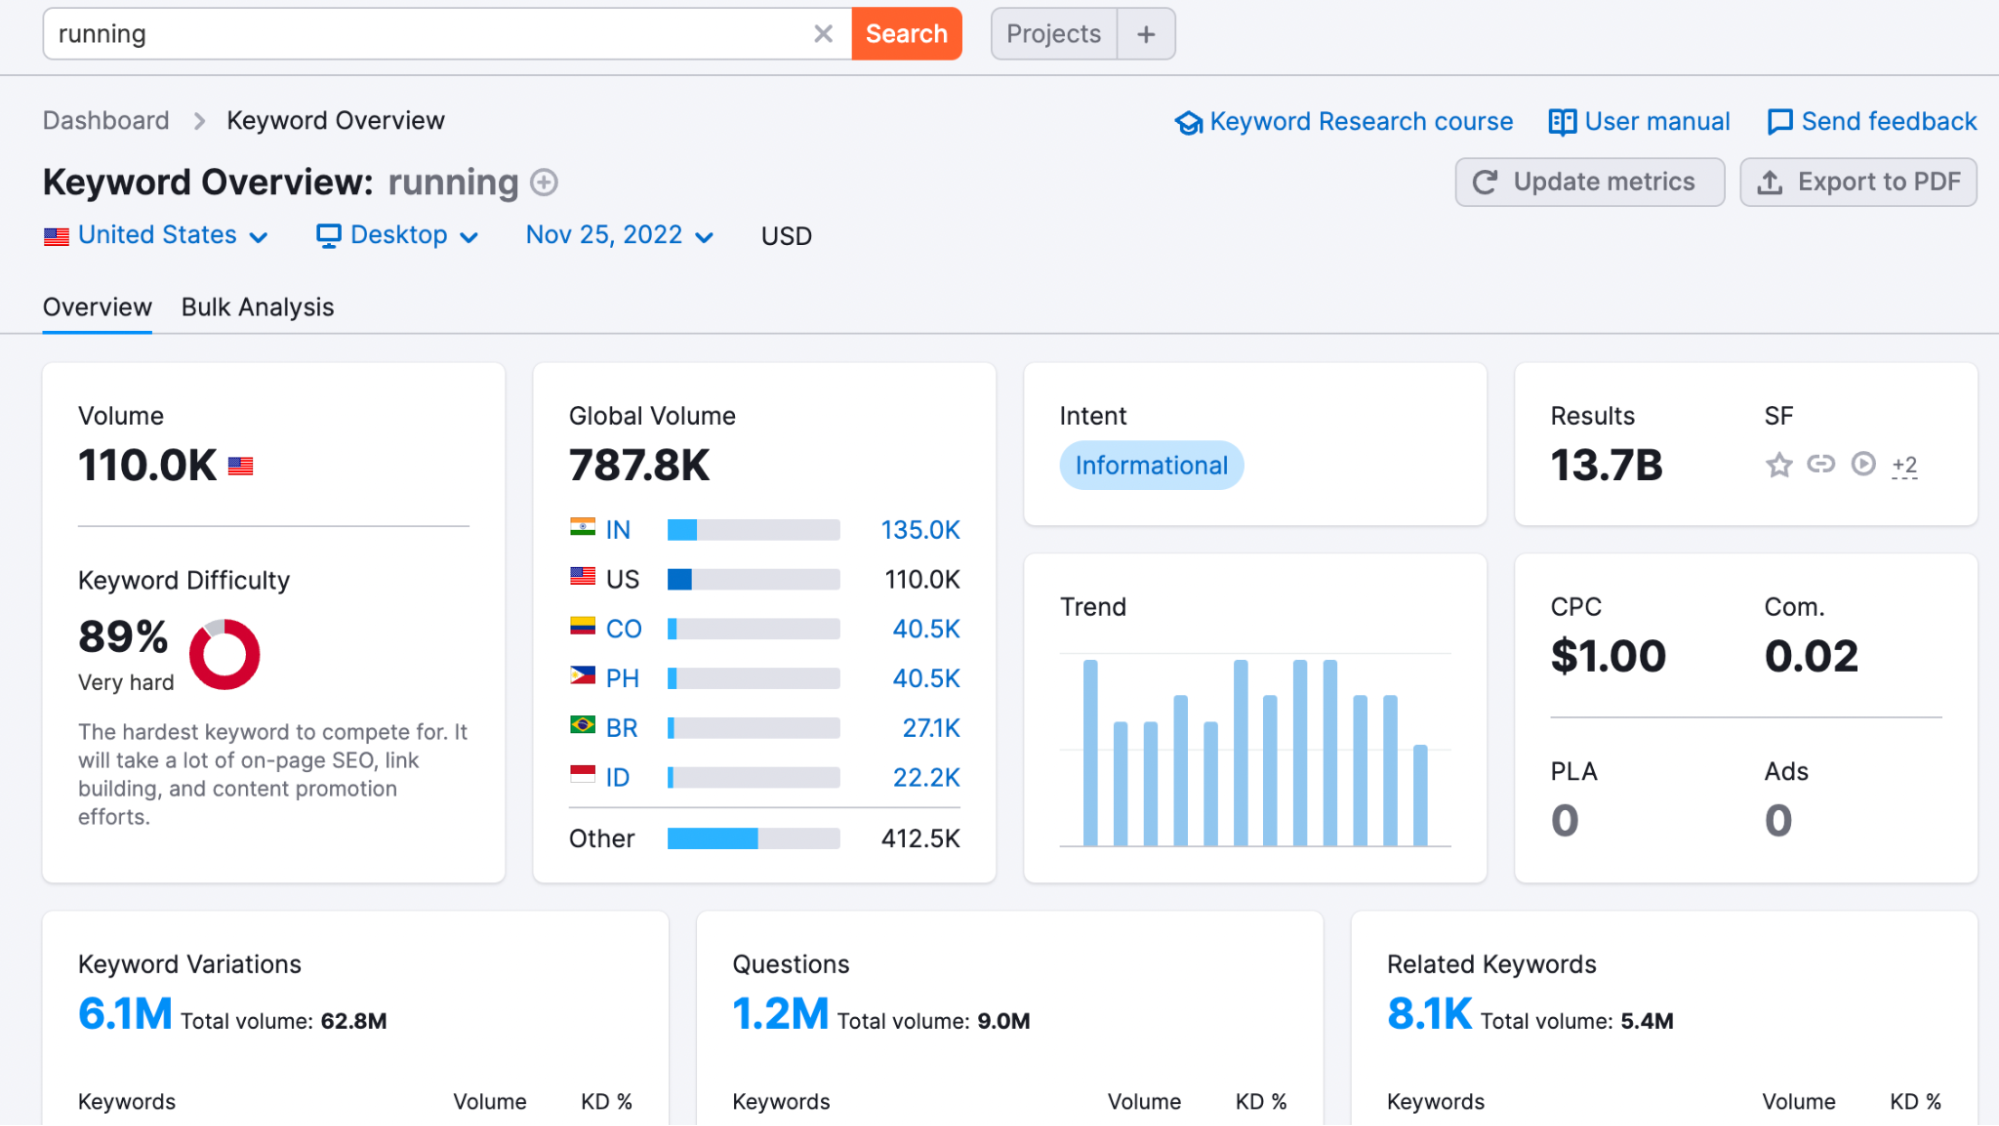Click the US volume progress bar

point(754,580)
